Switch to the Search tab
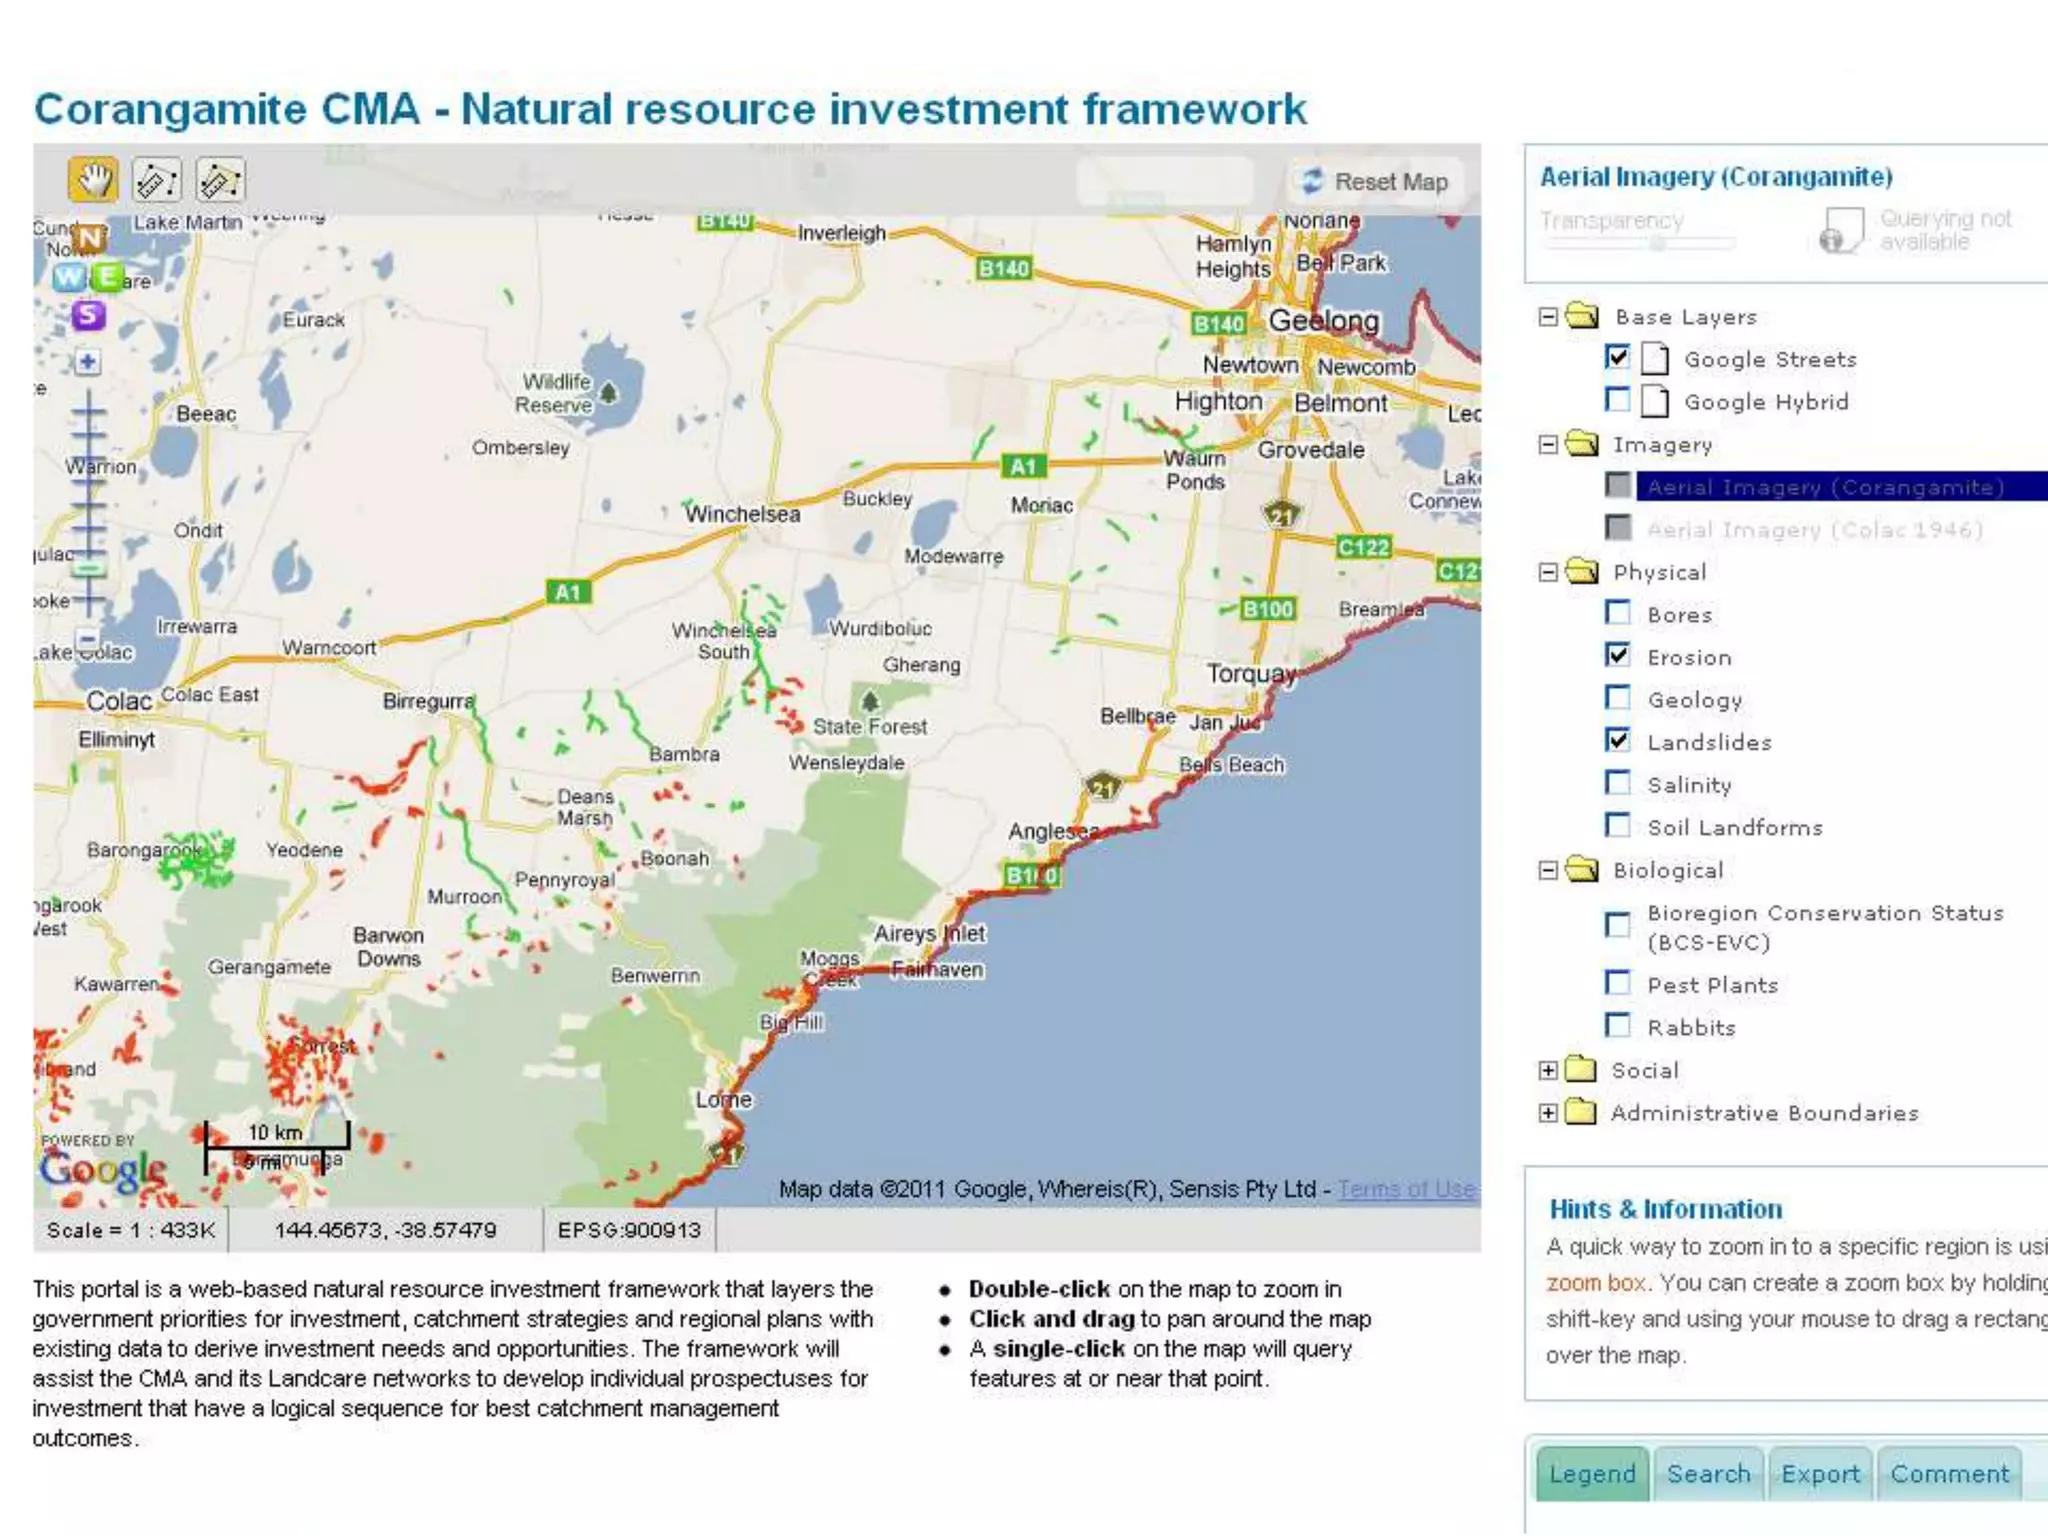The height and width of the screenshot is (1536, 2048). pyautogui.click(x=1708, y=1474)
